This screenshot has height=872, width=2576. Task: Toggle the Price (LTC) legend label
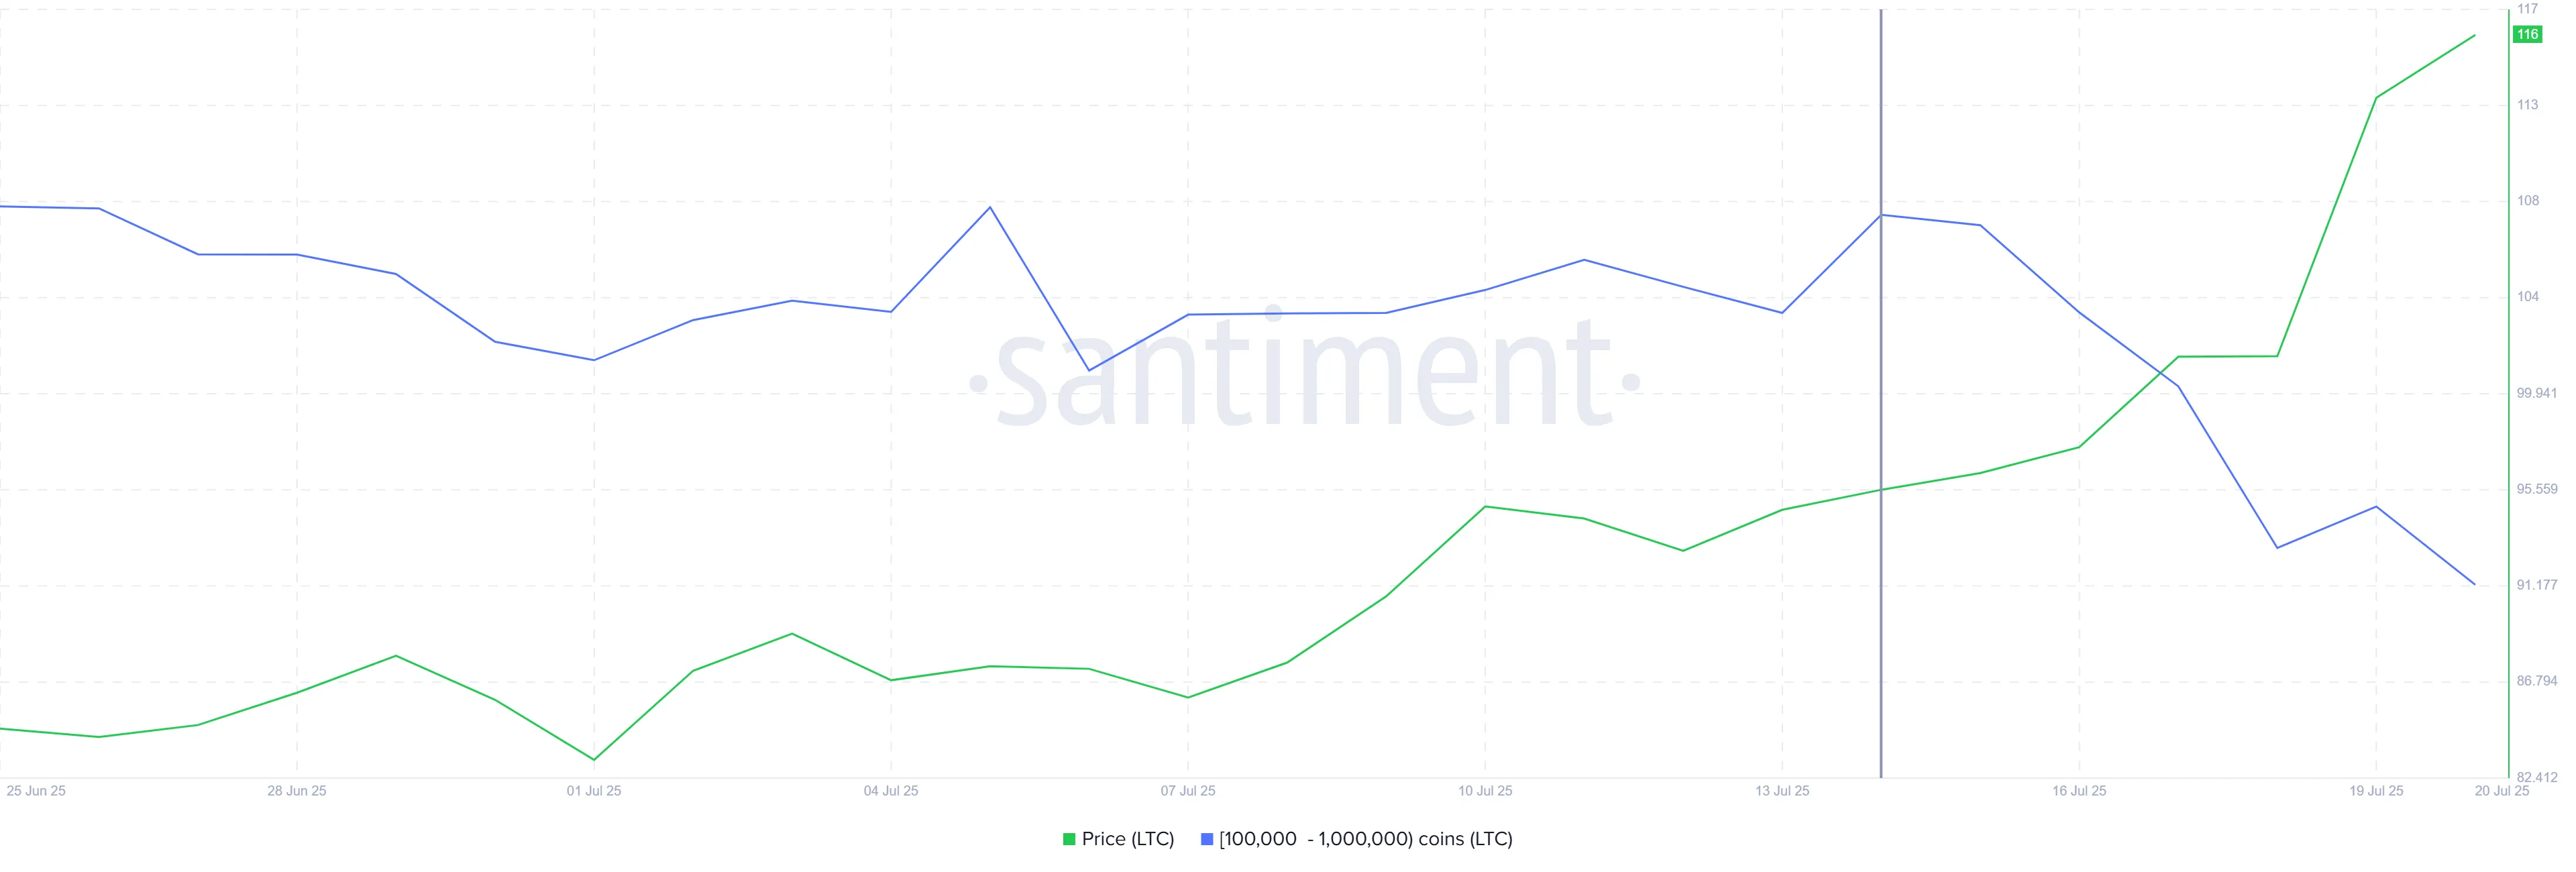click(x=1128, y=839)
